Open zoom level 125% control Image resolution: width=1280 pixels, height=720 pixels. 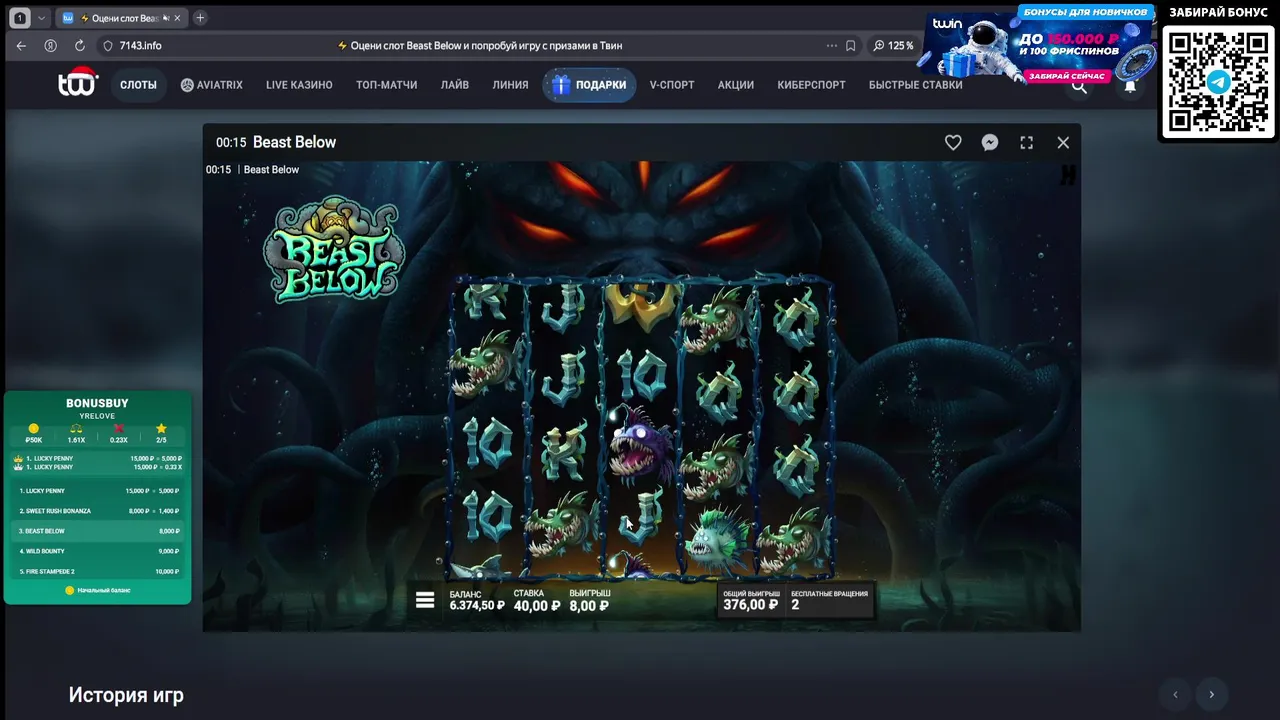click(893, 46)
